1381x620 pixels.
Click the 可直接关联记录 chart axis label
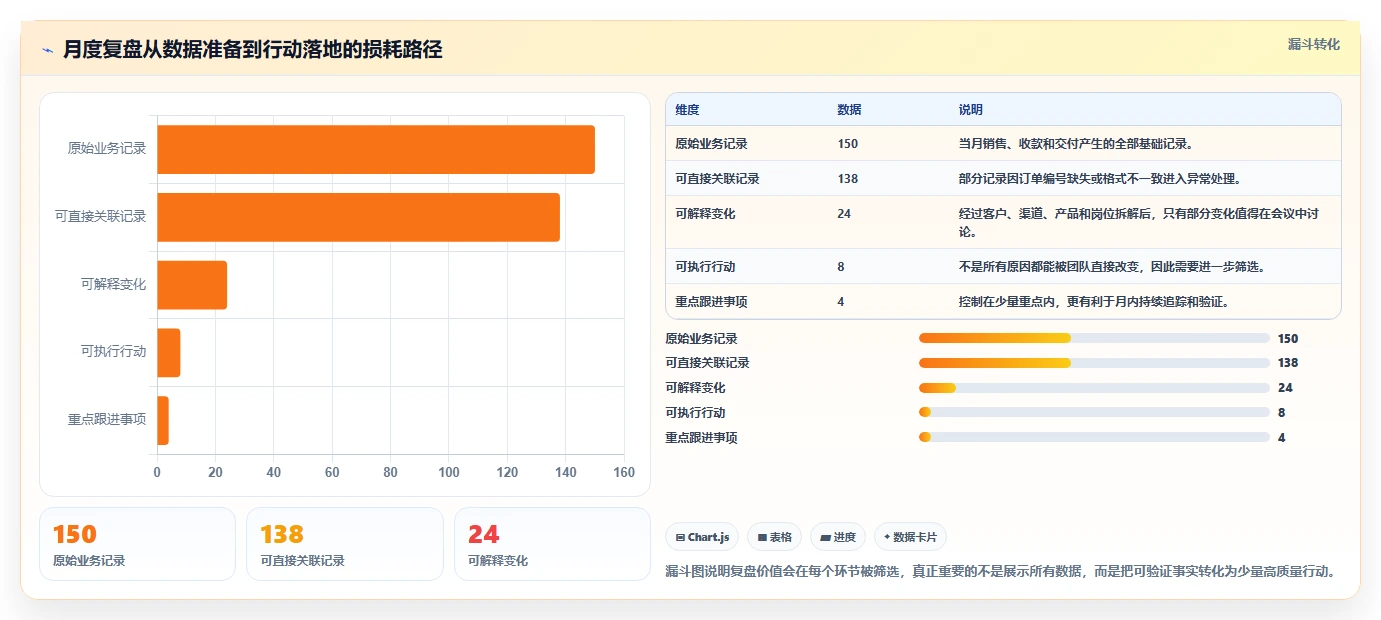click(x=101, y=217)
